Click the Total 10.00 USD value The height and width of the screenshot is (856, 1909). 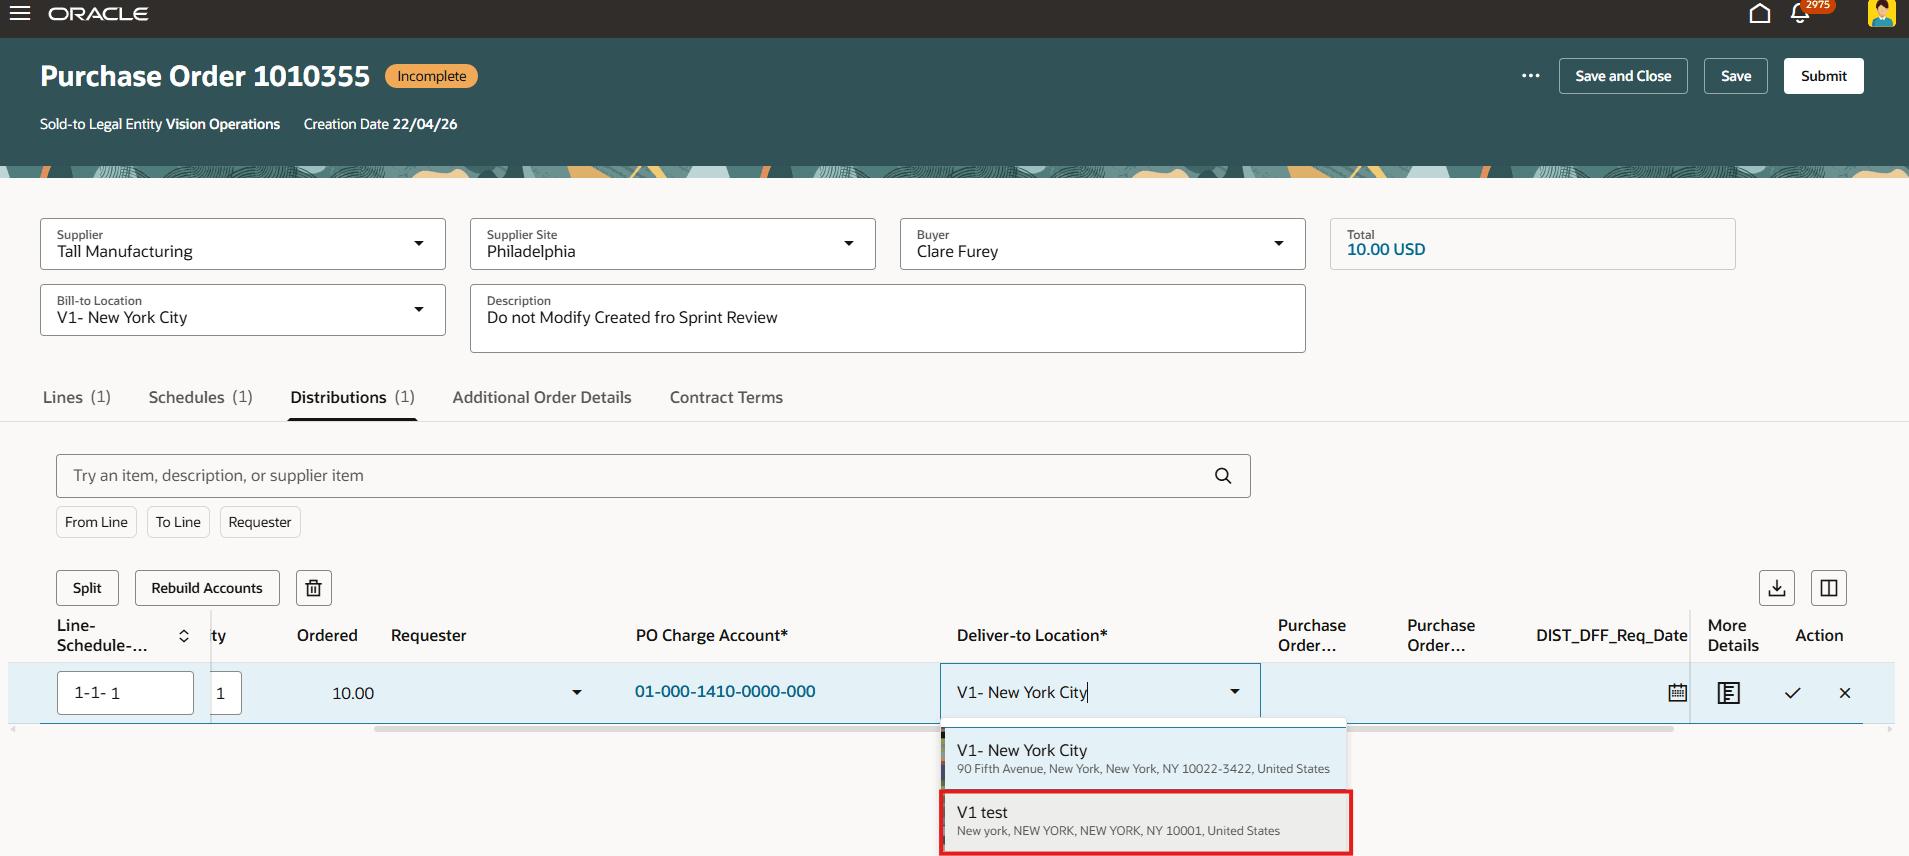(1386, 250)
